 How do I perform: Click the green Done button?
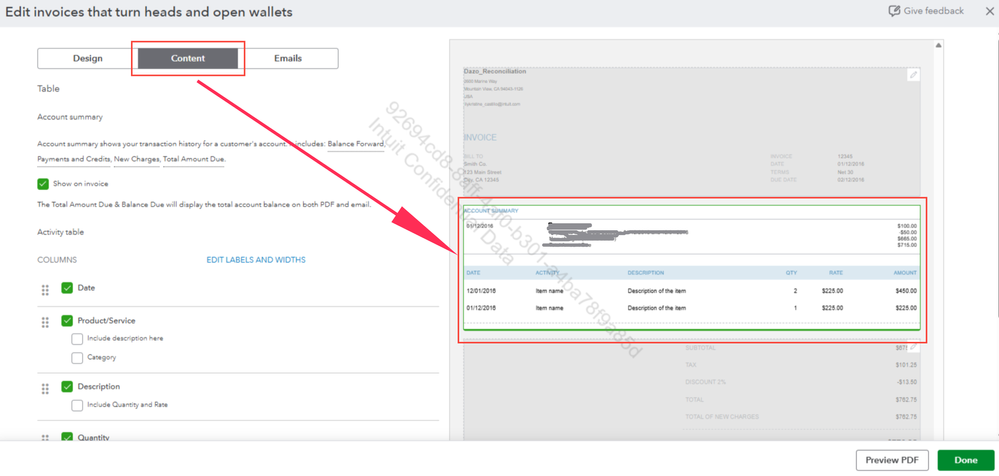[965, 460]
